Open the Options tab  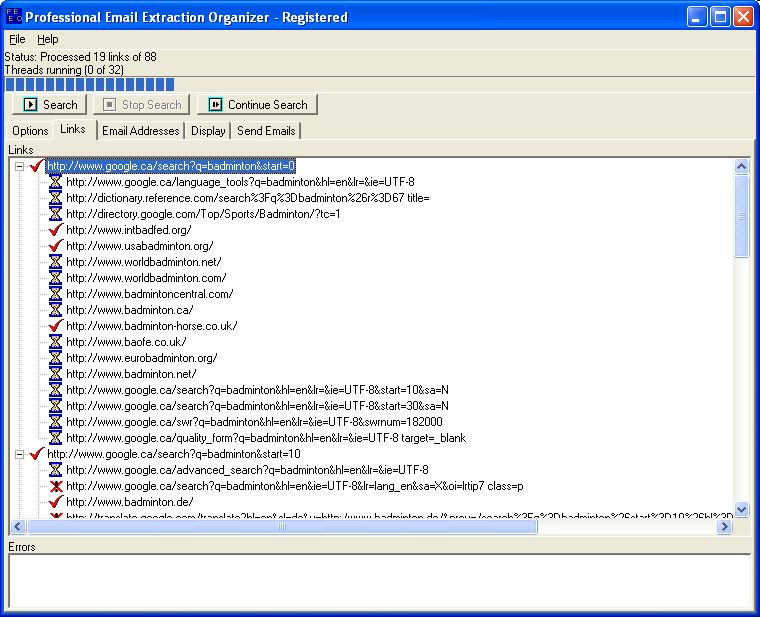click(30, 131)
